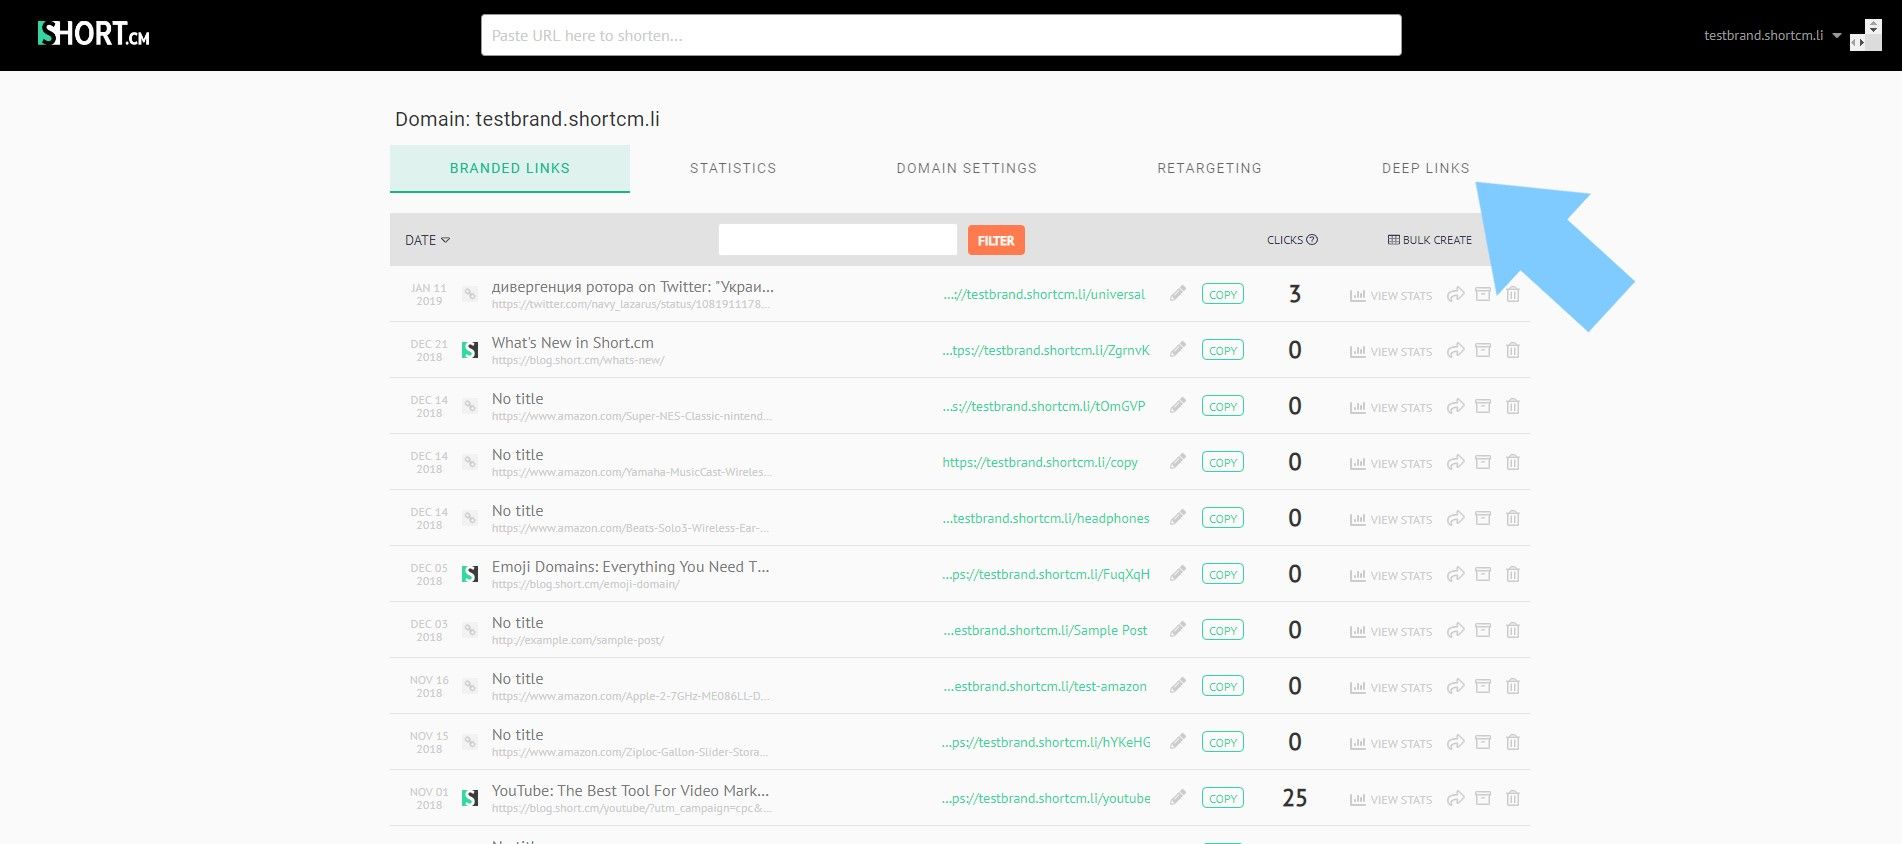The width and height of the screenshot is (1902, 844).
Task: Edit the youtube short link
Action: [1178, 797]
